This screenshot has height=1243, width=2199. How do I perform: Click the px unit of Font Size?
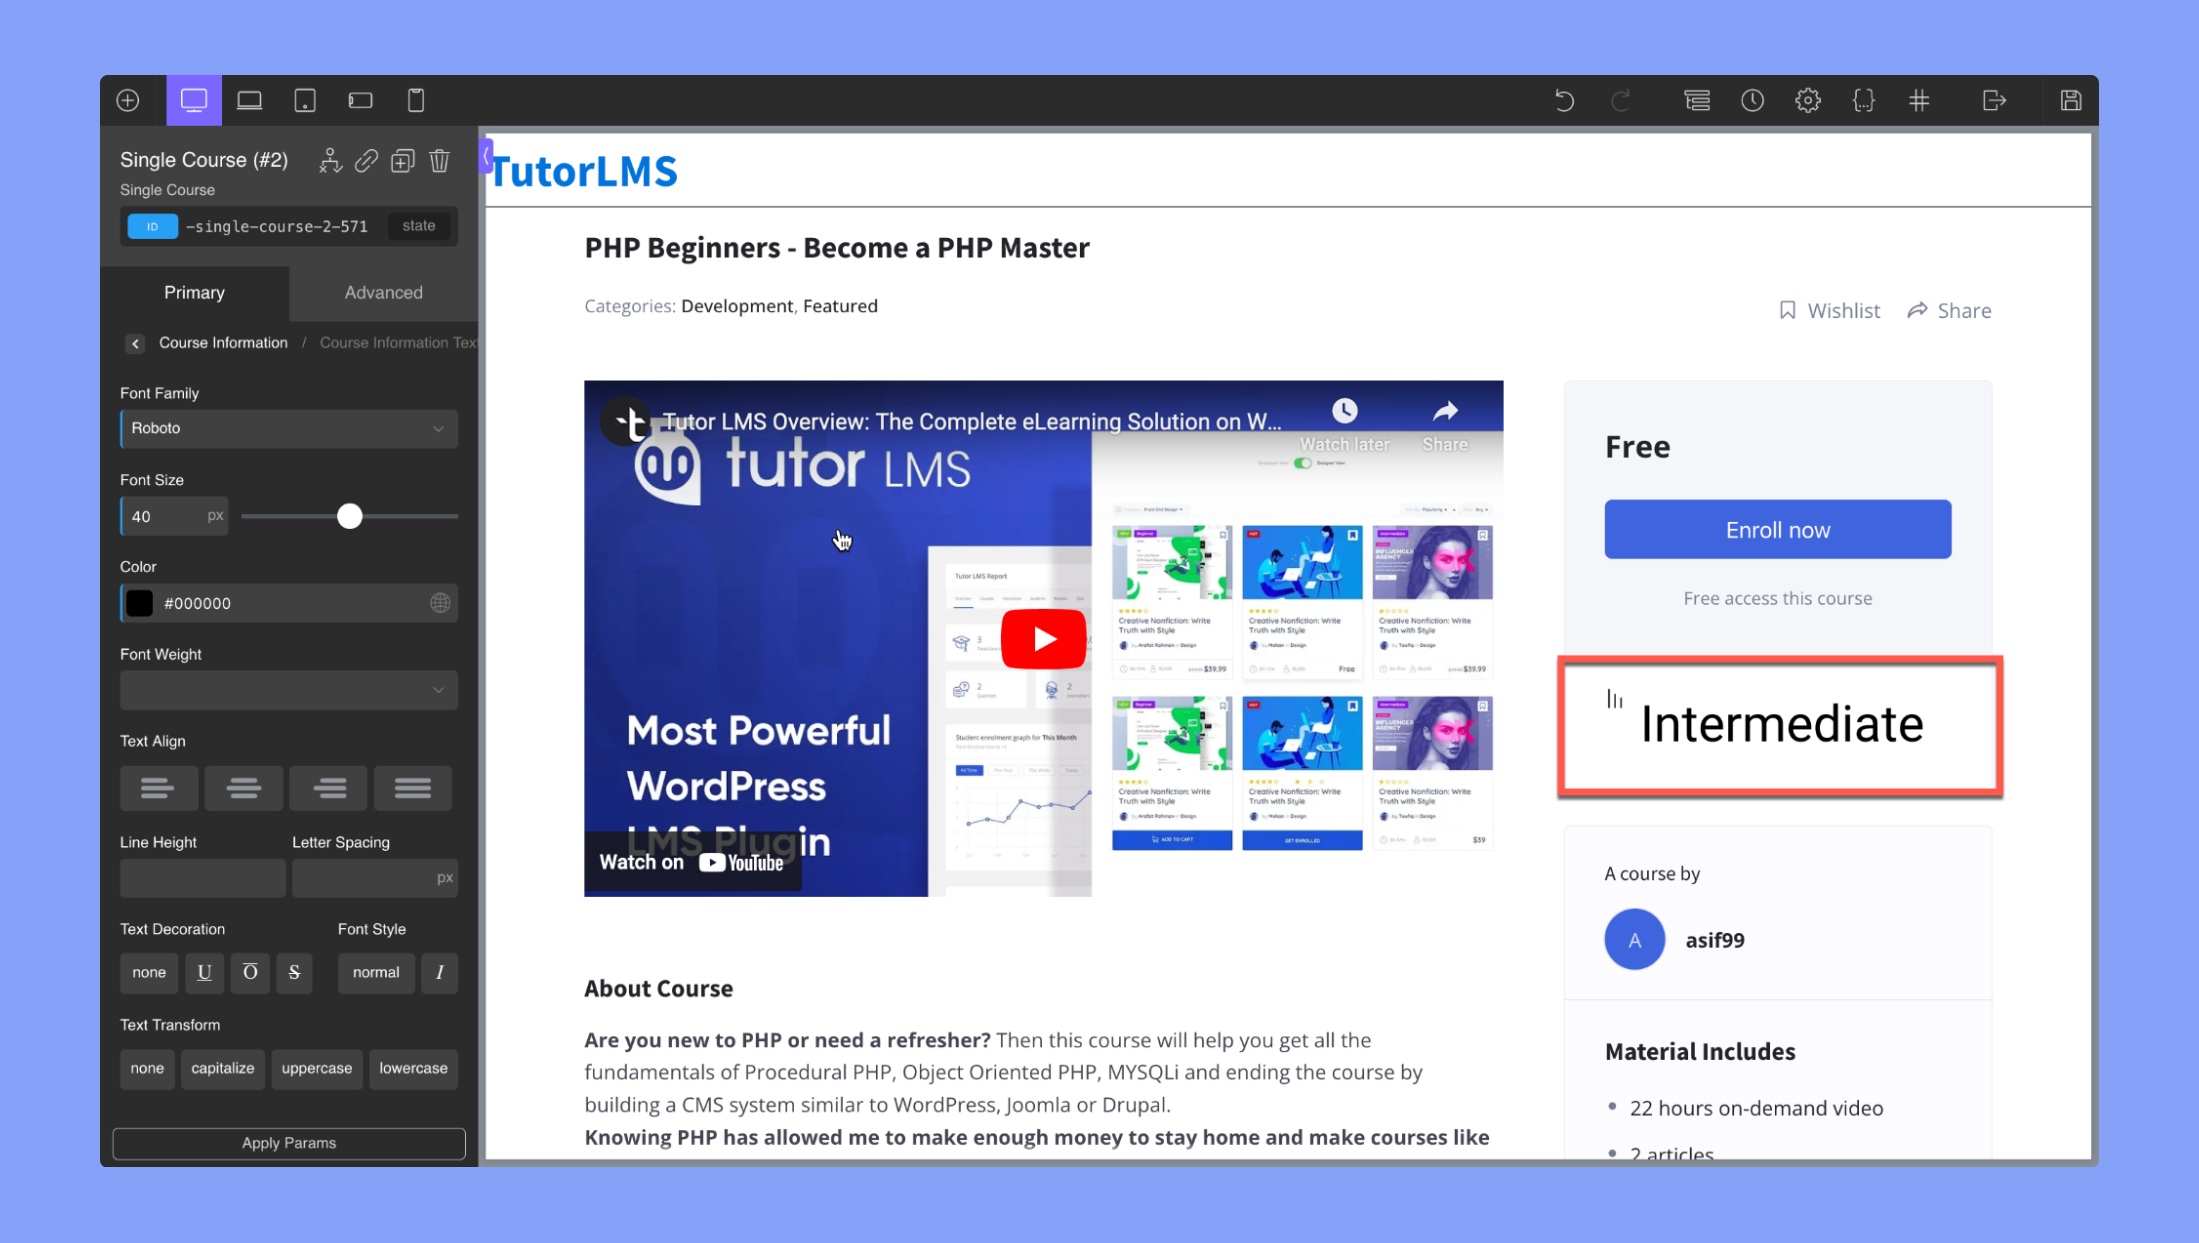click(215, 516)
